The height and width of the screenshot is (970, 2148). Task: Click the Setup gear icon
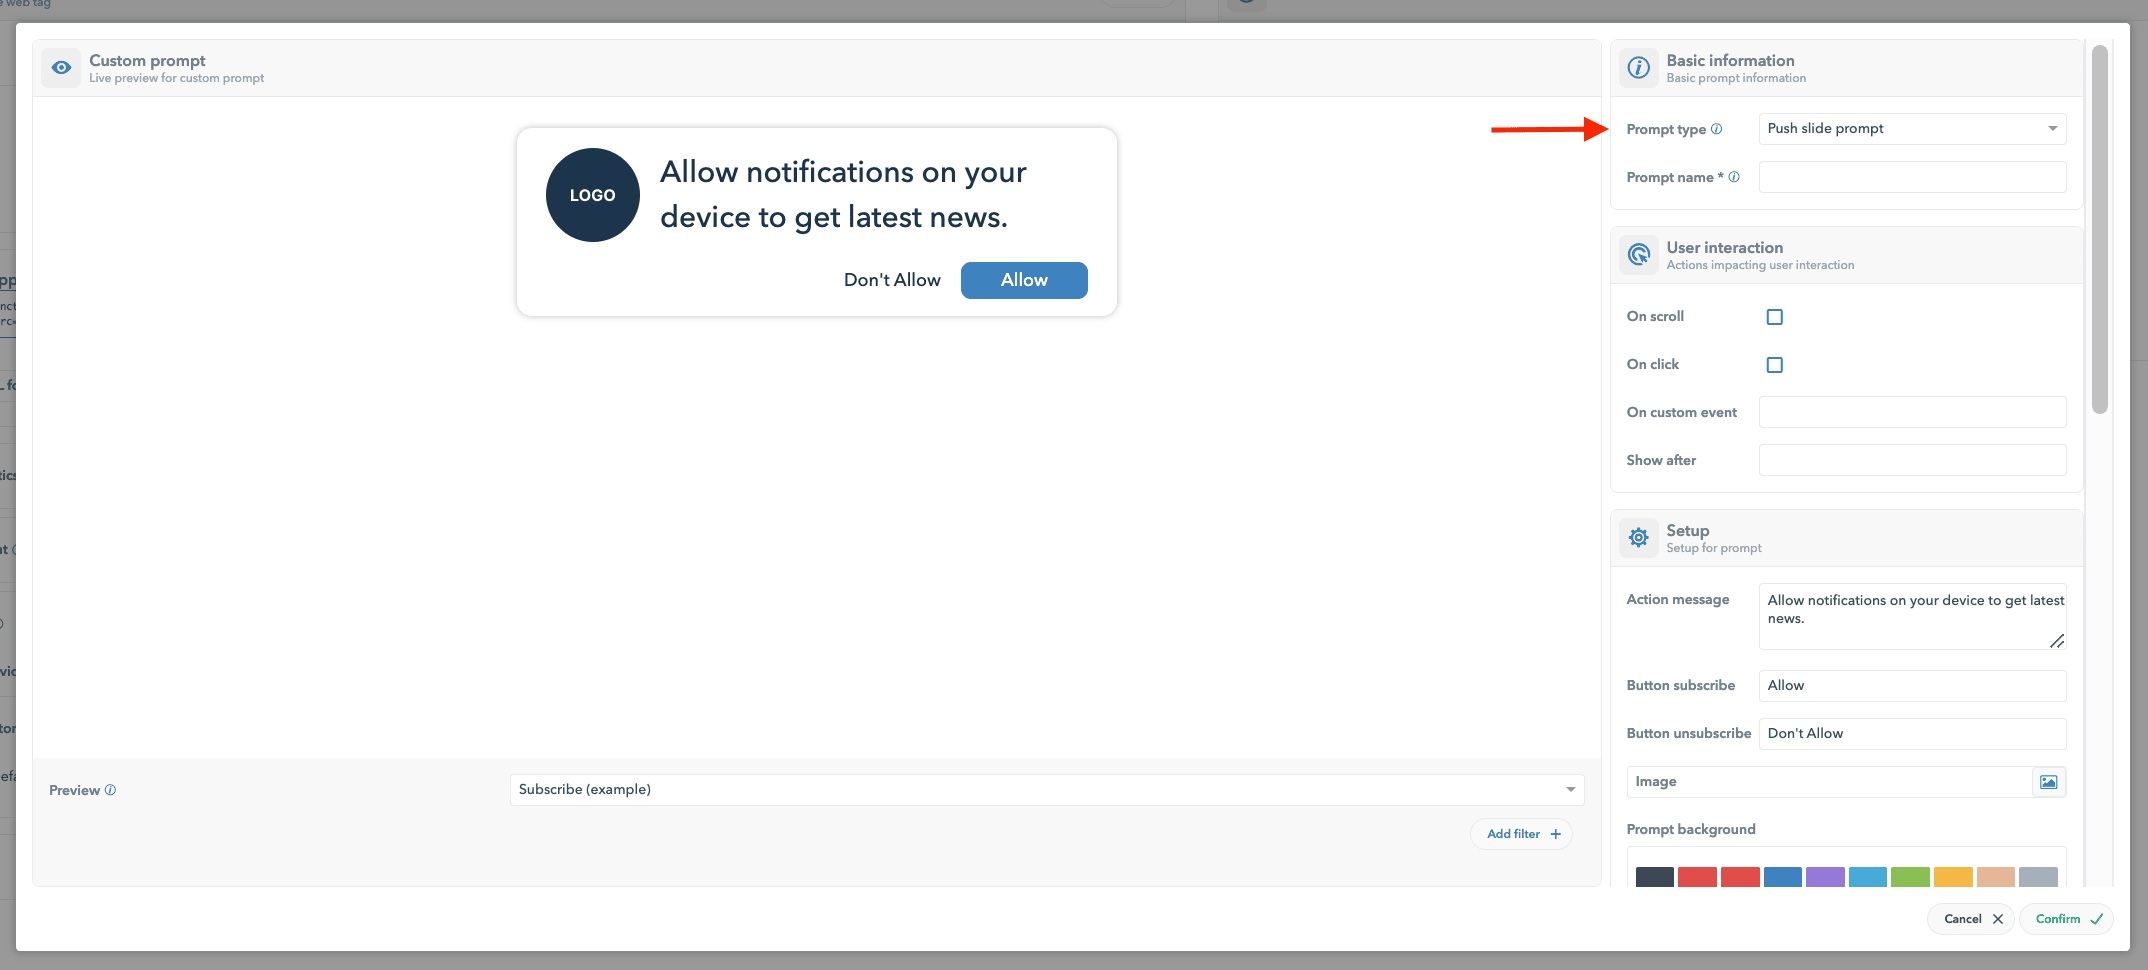(x=1638, y=538)
